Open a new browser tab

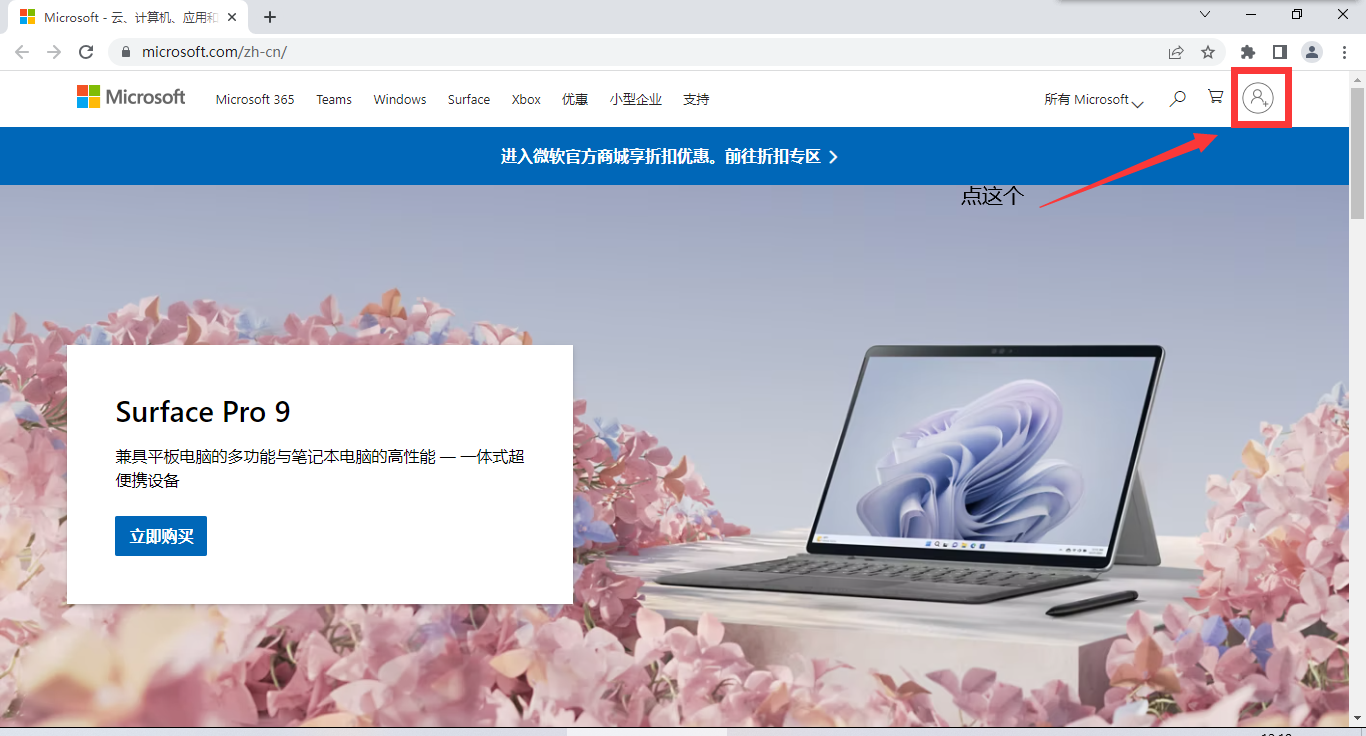click(x=270, y=17)
